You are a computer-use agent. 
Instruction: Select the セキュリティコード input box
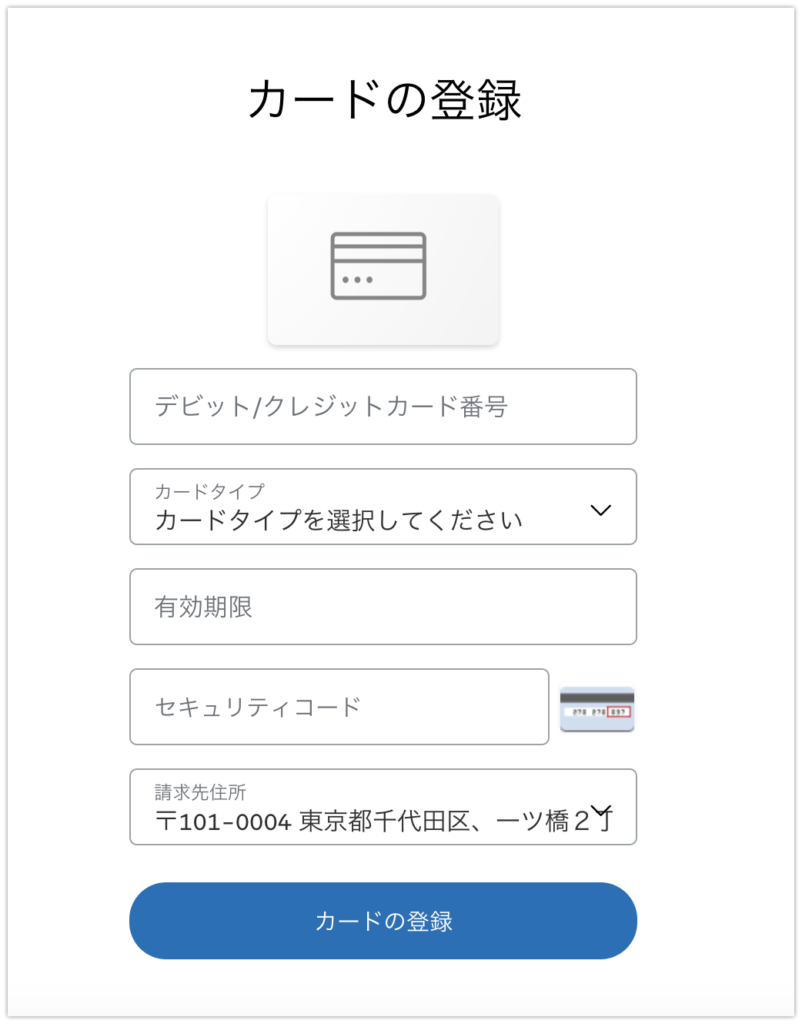click(339, 707)
